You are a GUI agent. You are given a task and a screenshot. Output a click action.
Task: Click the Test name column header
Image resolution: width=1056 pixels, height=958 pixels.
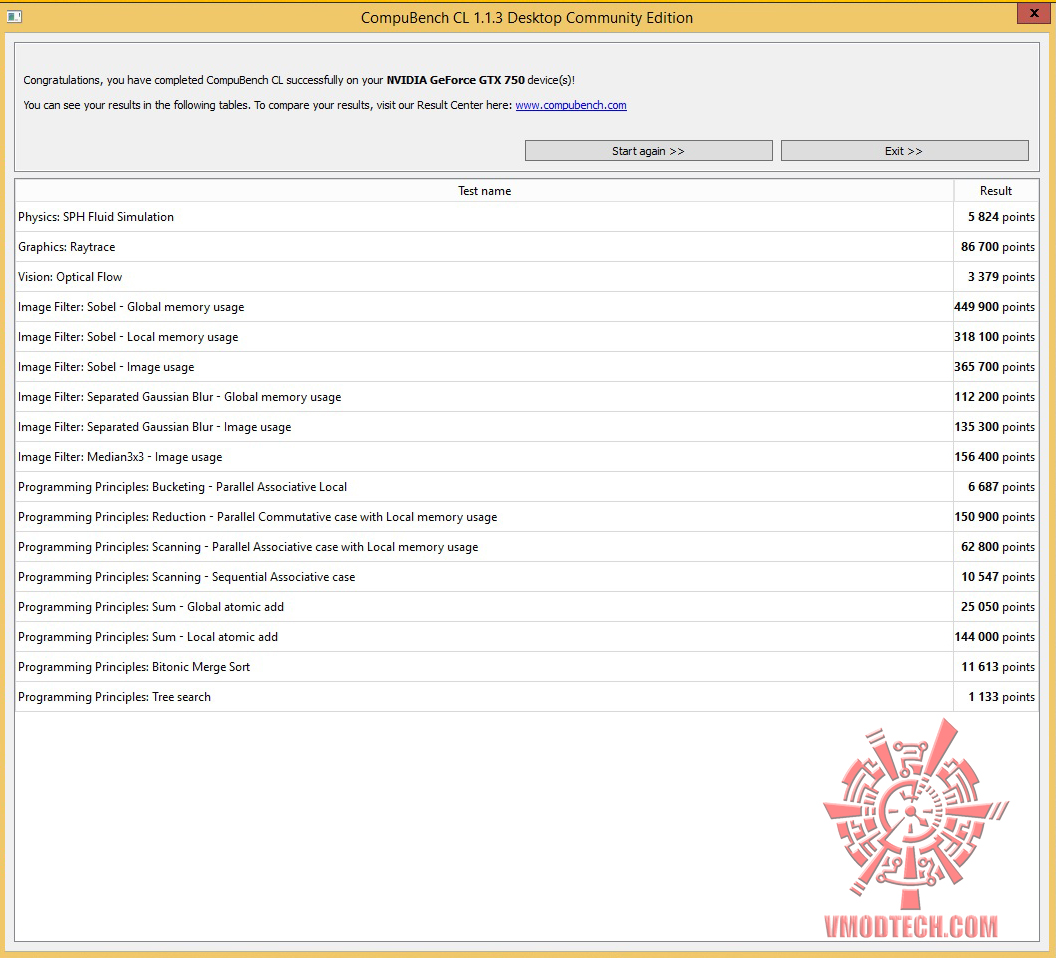(x=484, y=191)
